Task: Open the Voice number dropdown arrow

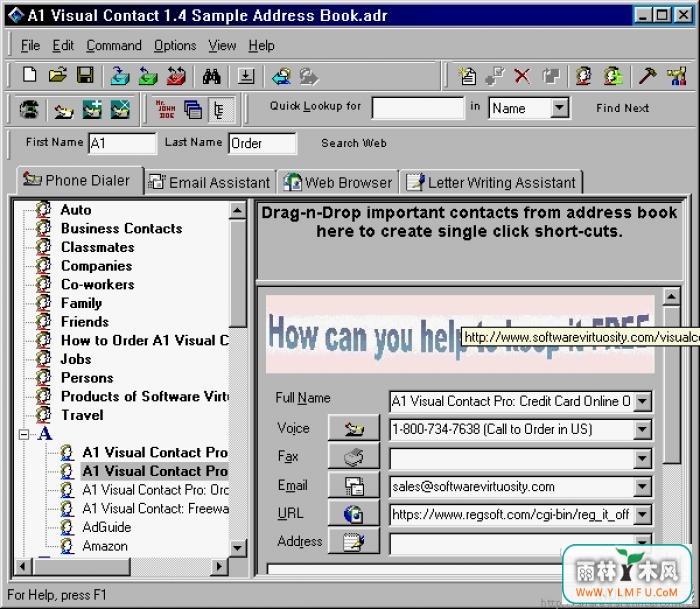Action: (x=642, y=430)
